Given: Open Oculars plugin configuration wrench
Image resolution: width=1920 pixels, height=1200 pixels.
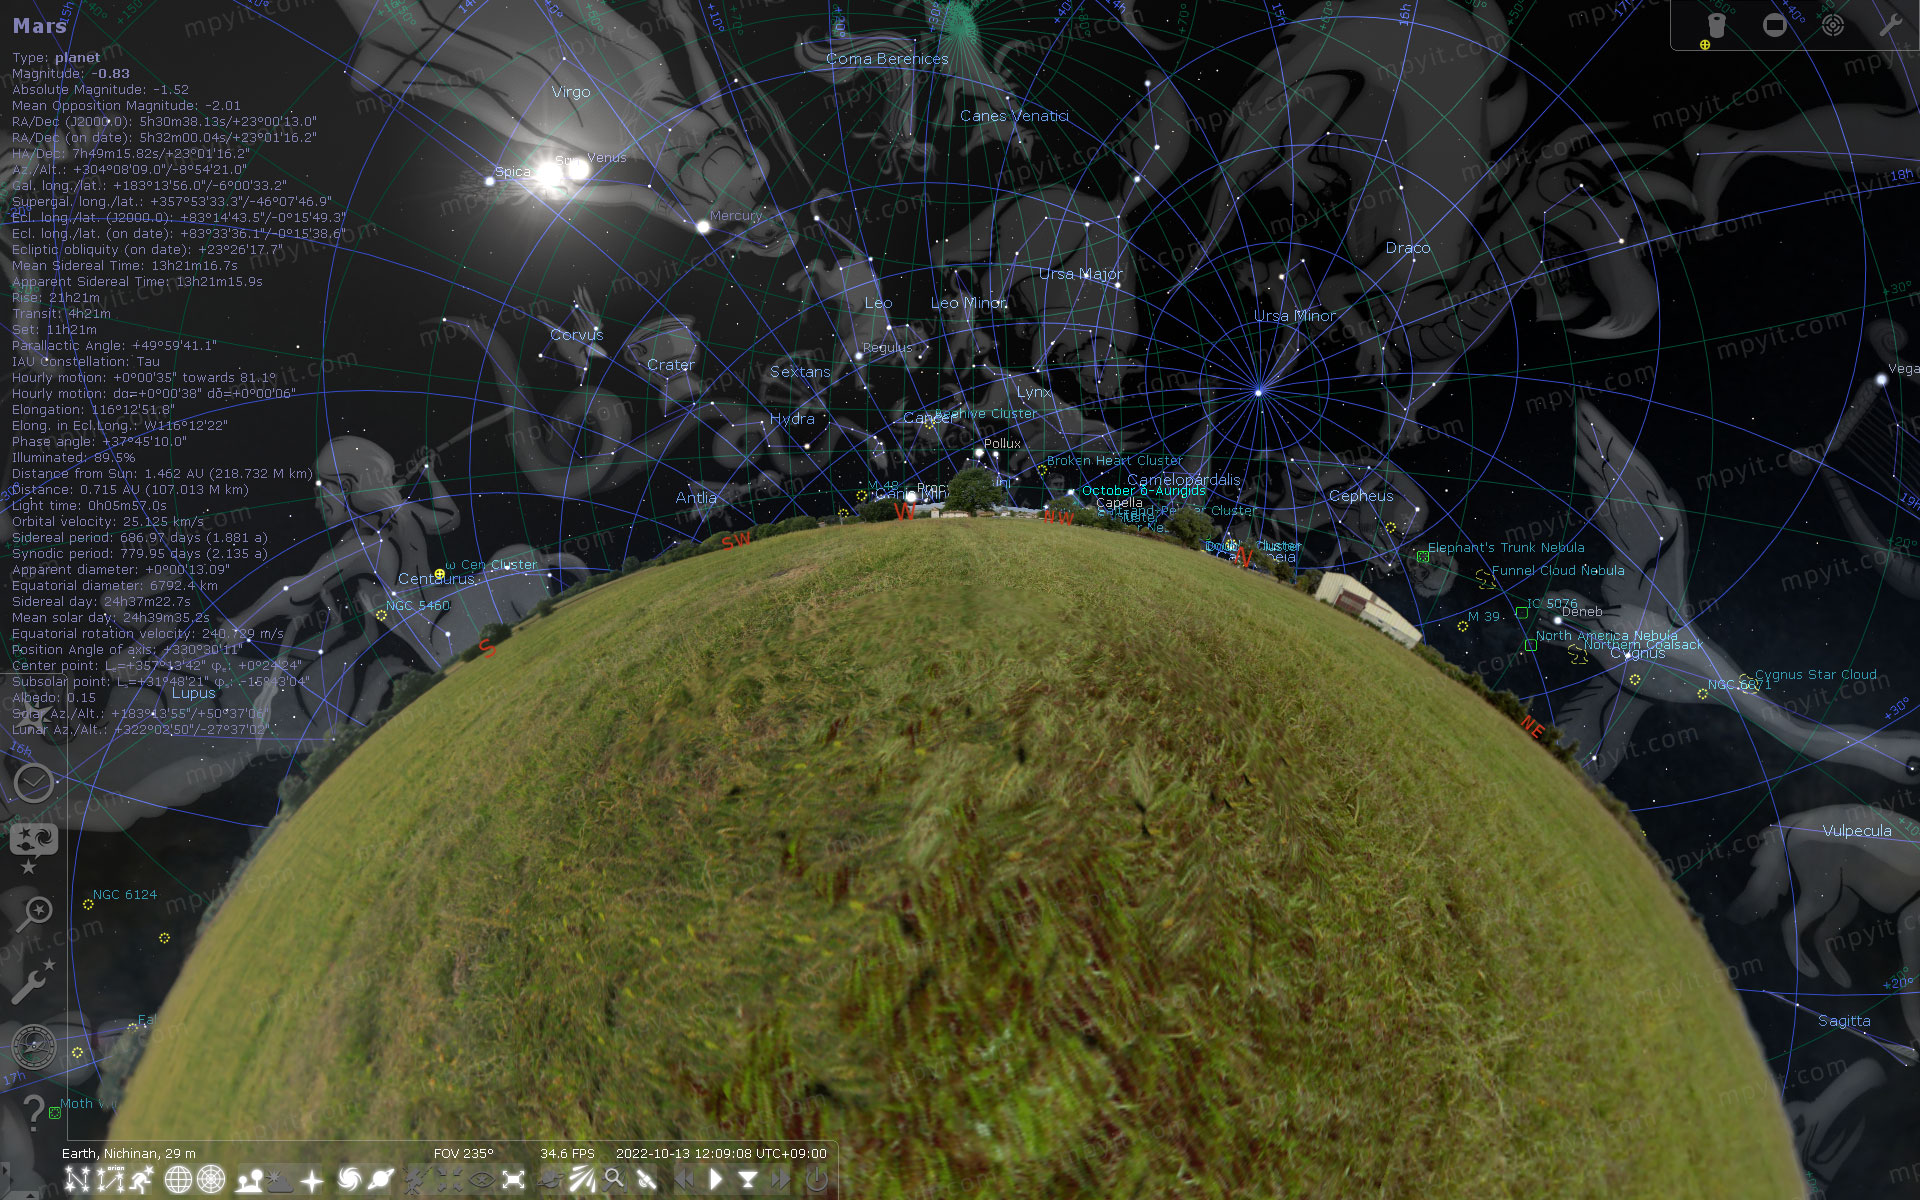Looking at the screenshot, I should (1890, 25).
